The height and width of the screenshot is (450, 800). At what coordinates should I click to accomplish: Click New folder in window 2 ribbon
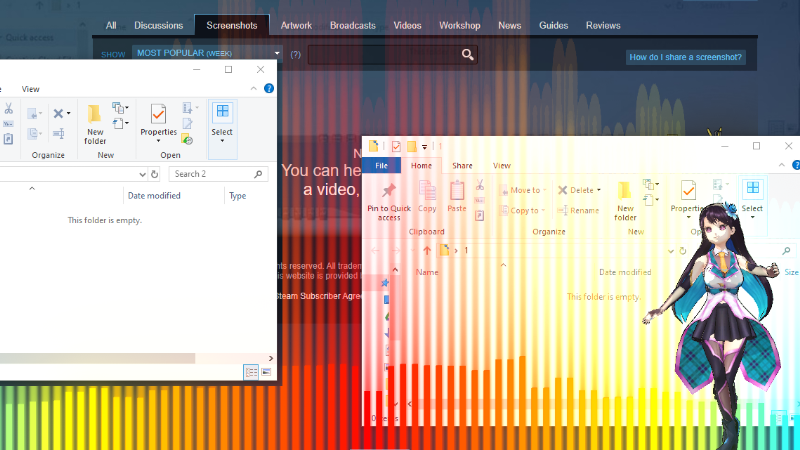tap(95, 124)
